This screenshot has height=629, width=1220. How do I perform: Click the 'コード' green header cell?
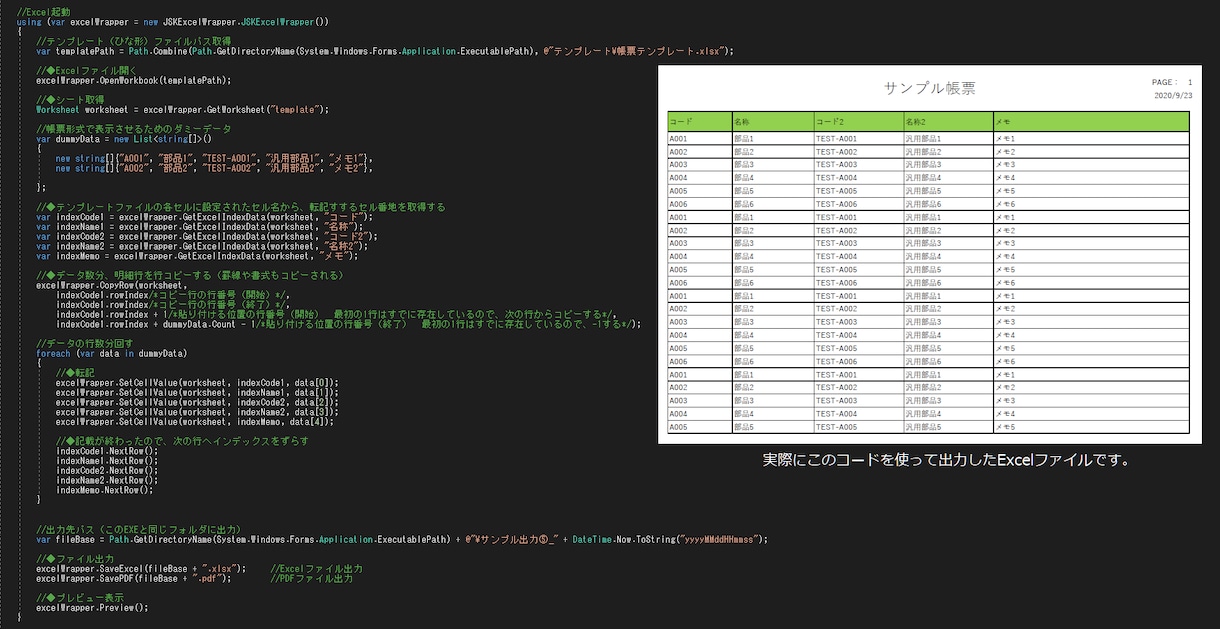point(700,121)
